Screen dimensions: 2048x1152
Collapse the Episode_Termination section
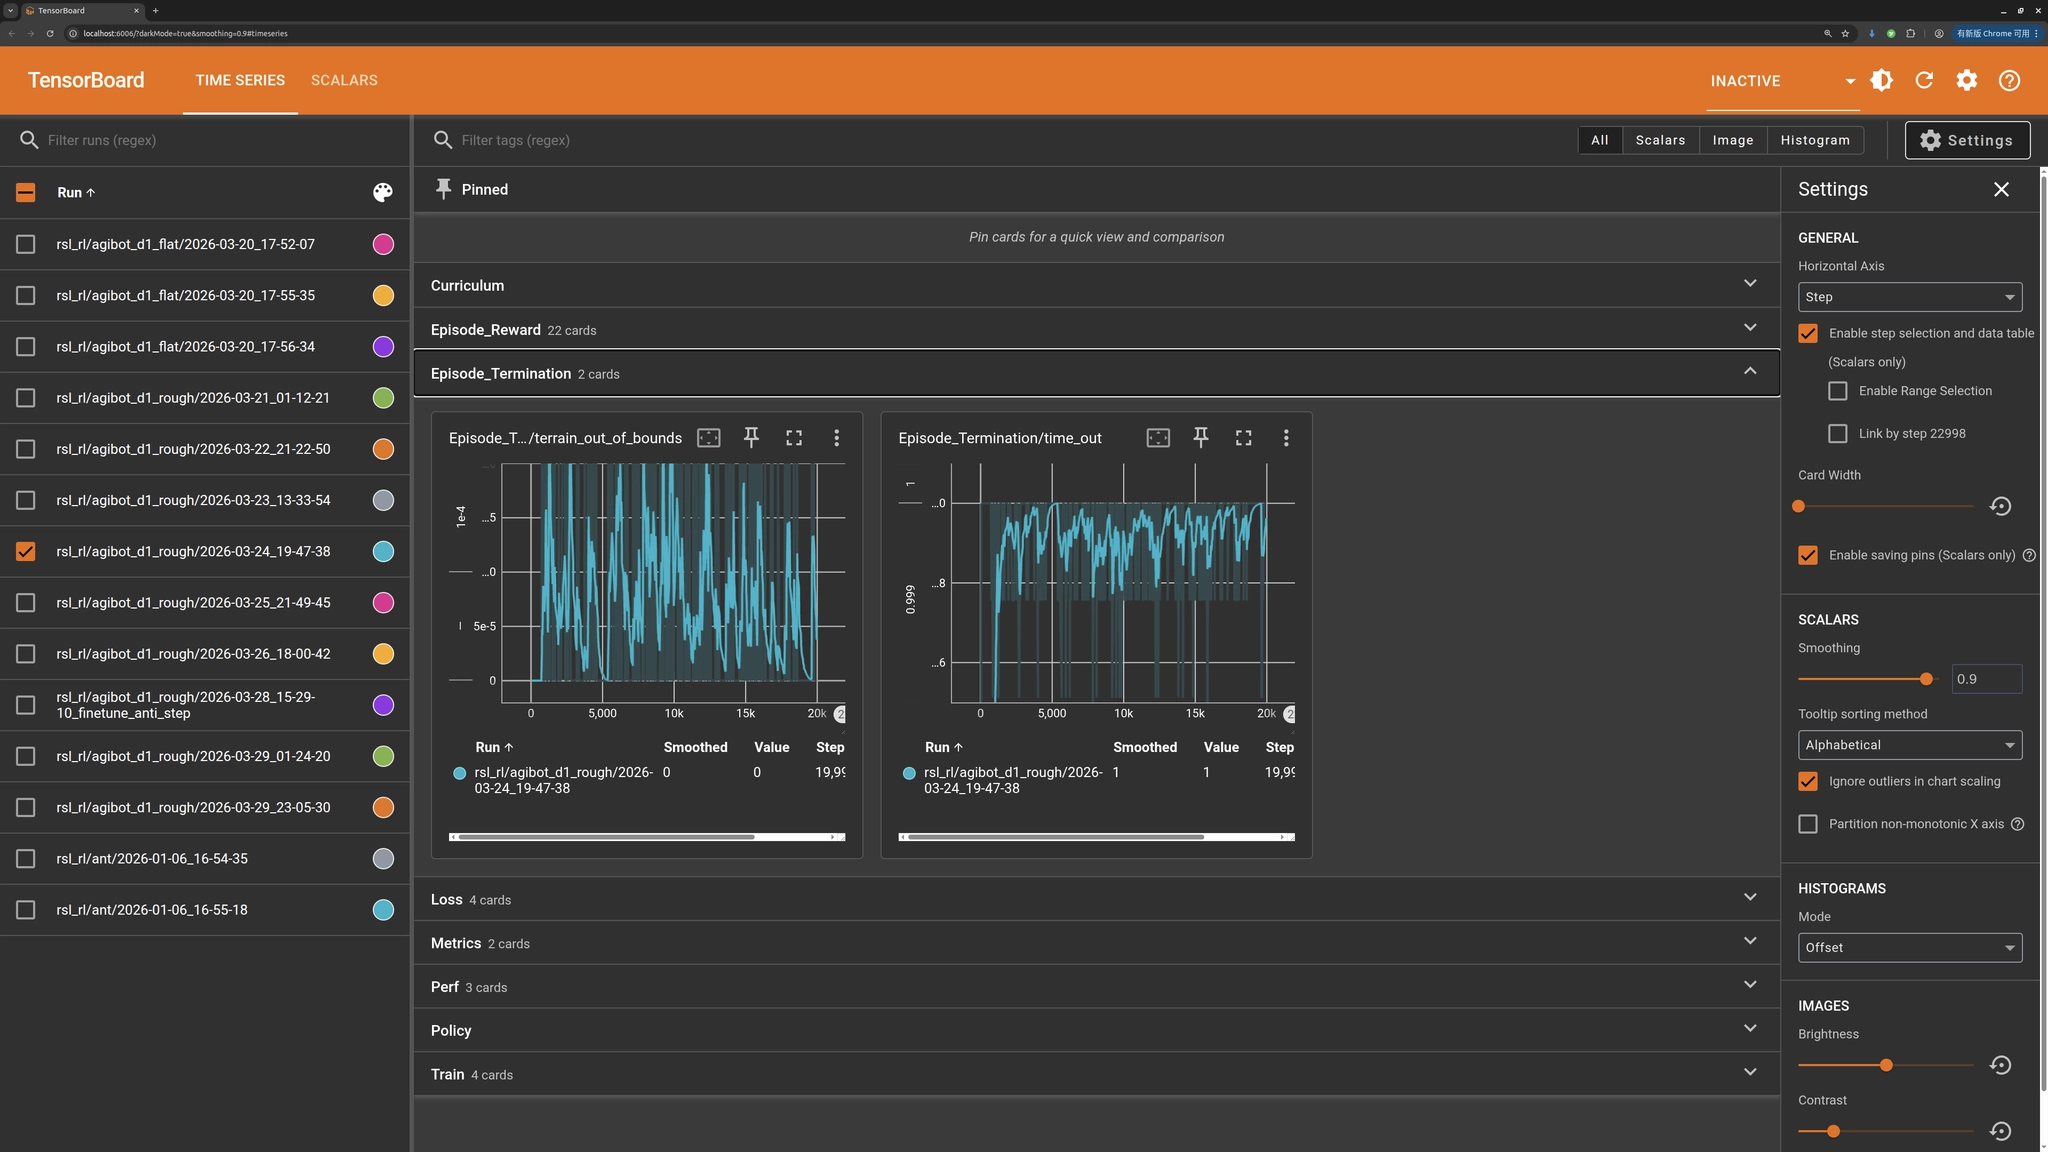pos(1096,373)
